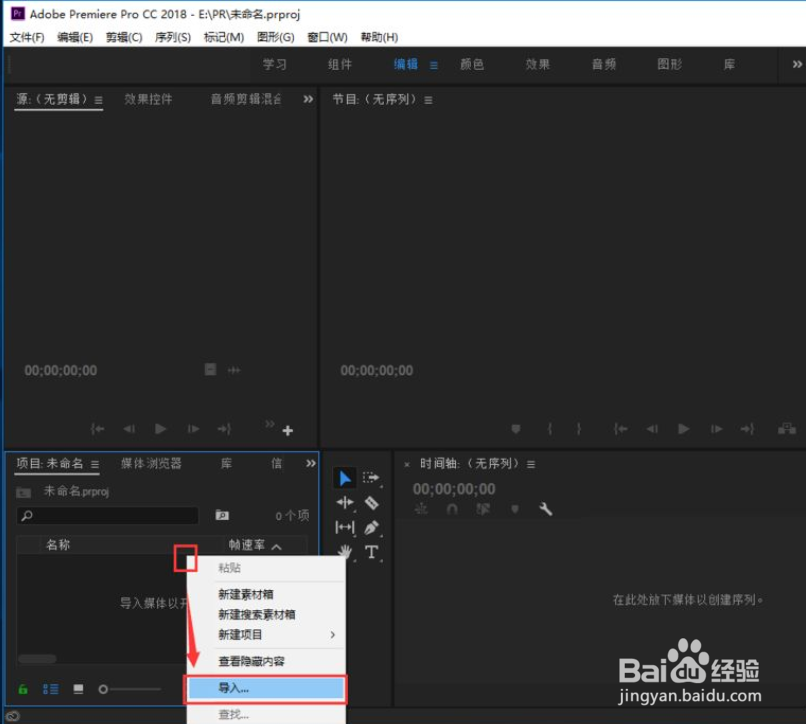Switch to 音频 workspace
The width and height of the screenshot is (806, 724).
click(603, 64)
